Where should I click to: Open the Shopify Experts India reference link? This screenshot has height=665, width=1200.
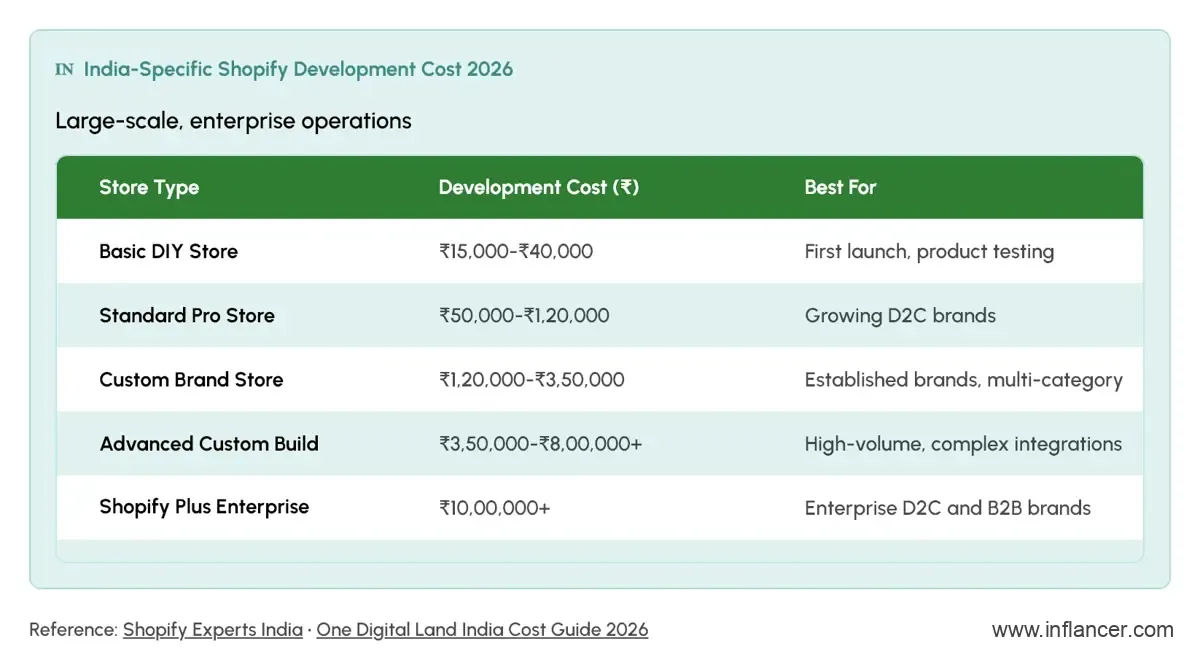[x=213, y=630]
